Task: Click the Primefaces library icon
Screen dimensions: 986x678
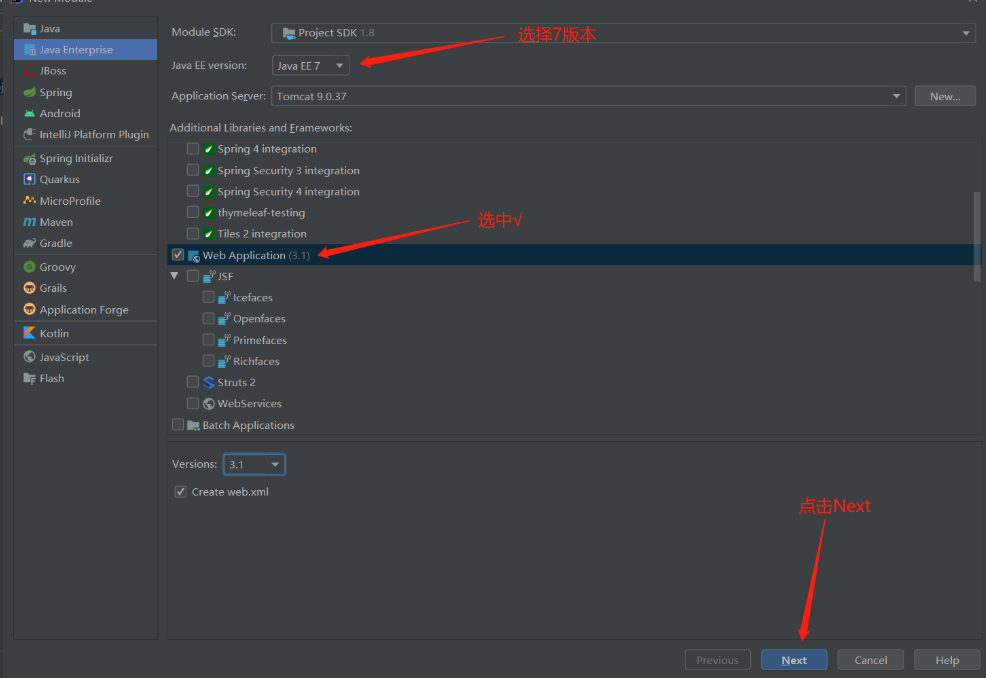Action: (x=224, y=340)
